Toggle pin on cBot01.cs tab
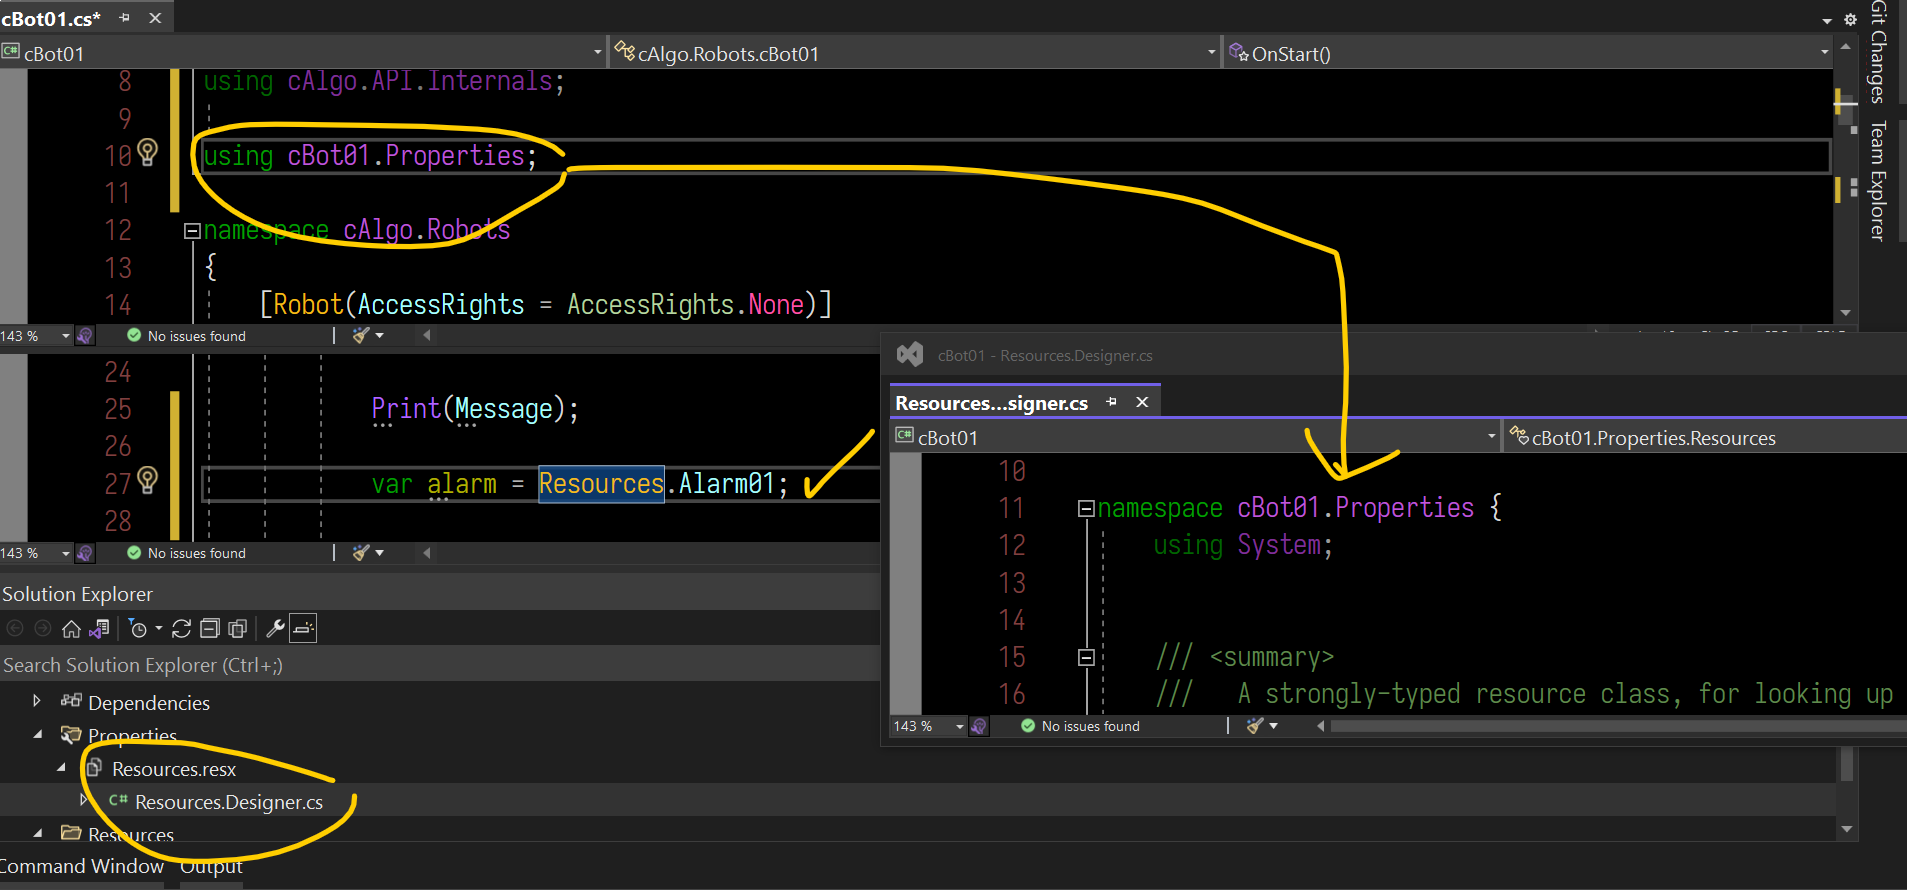 [125, 18]
